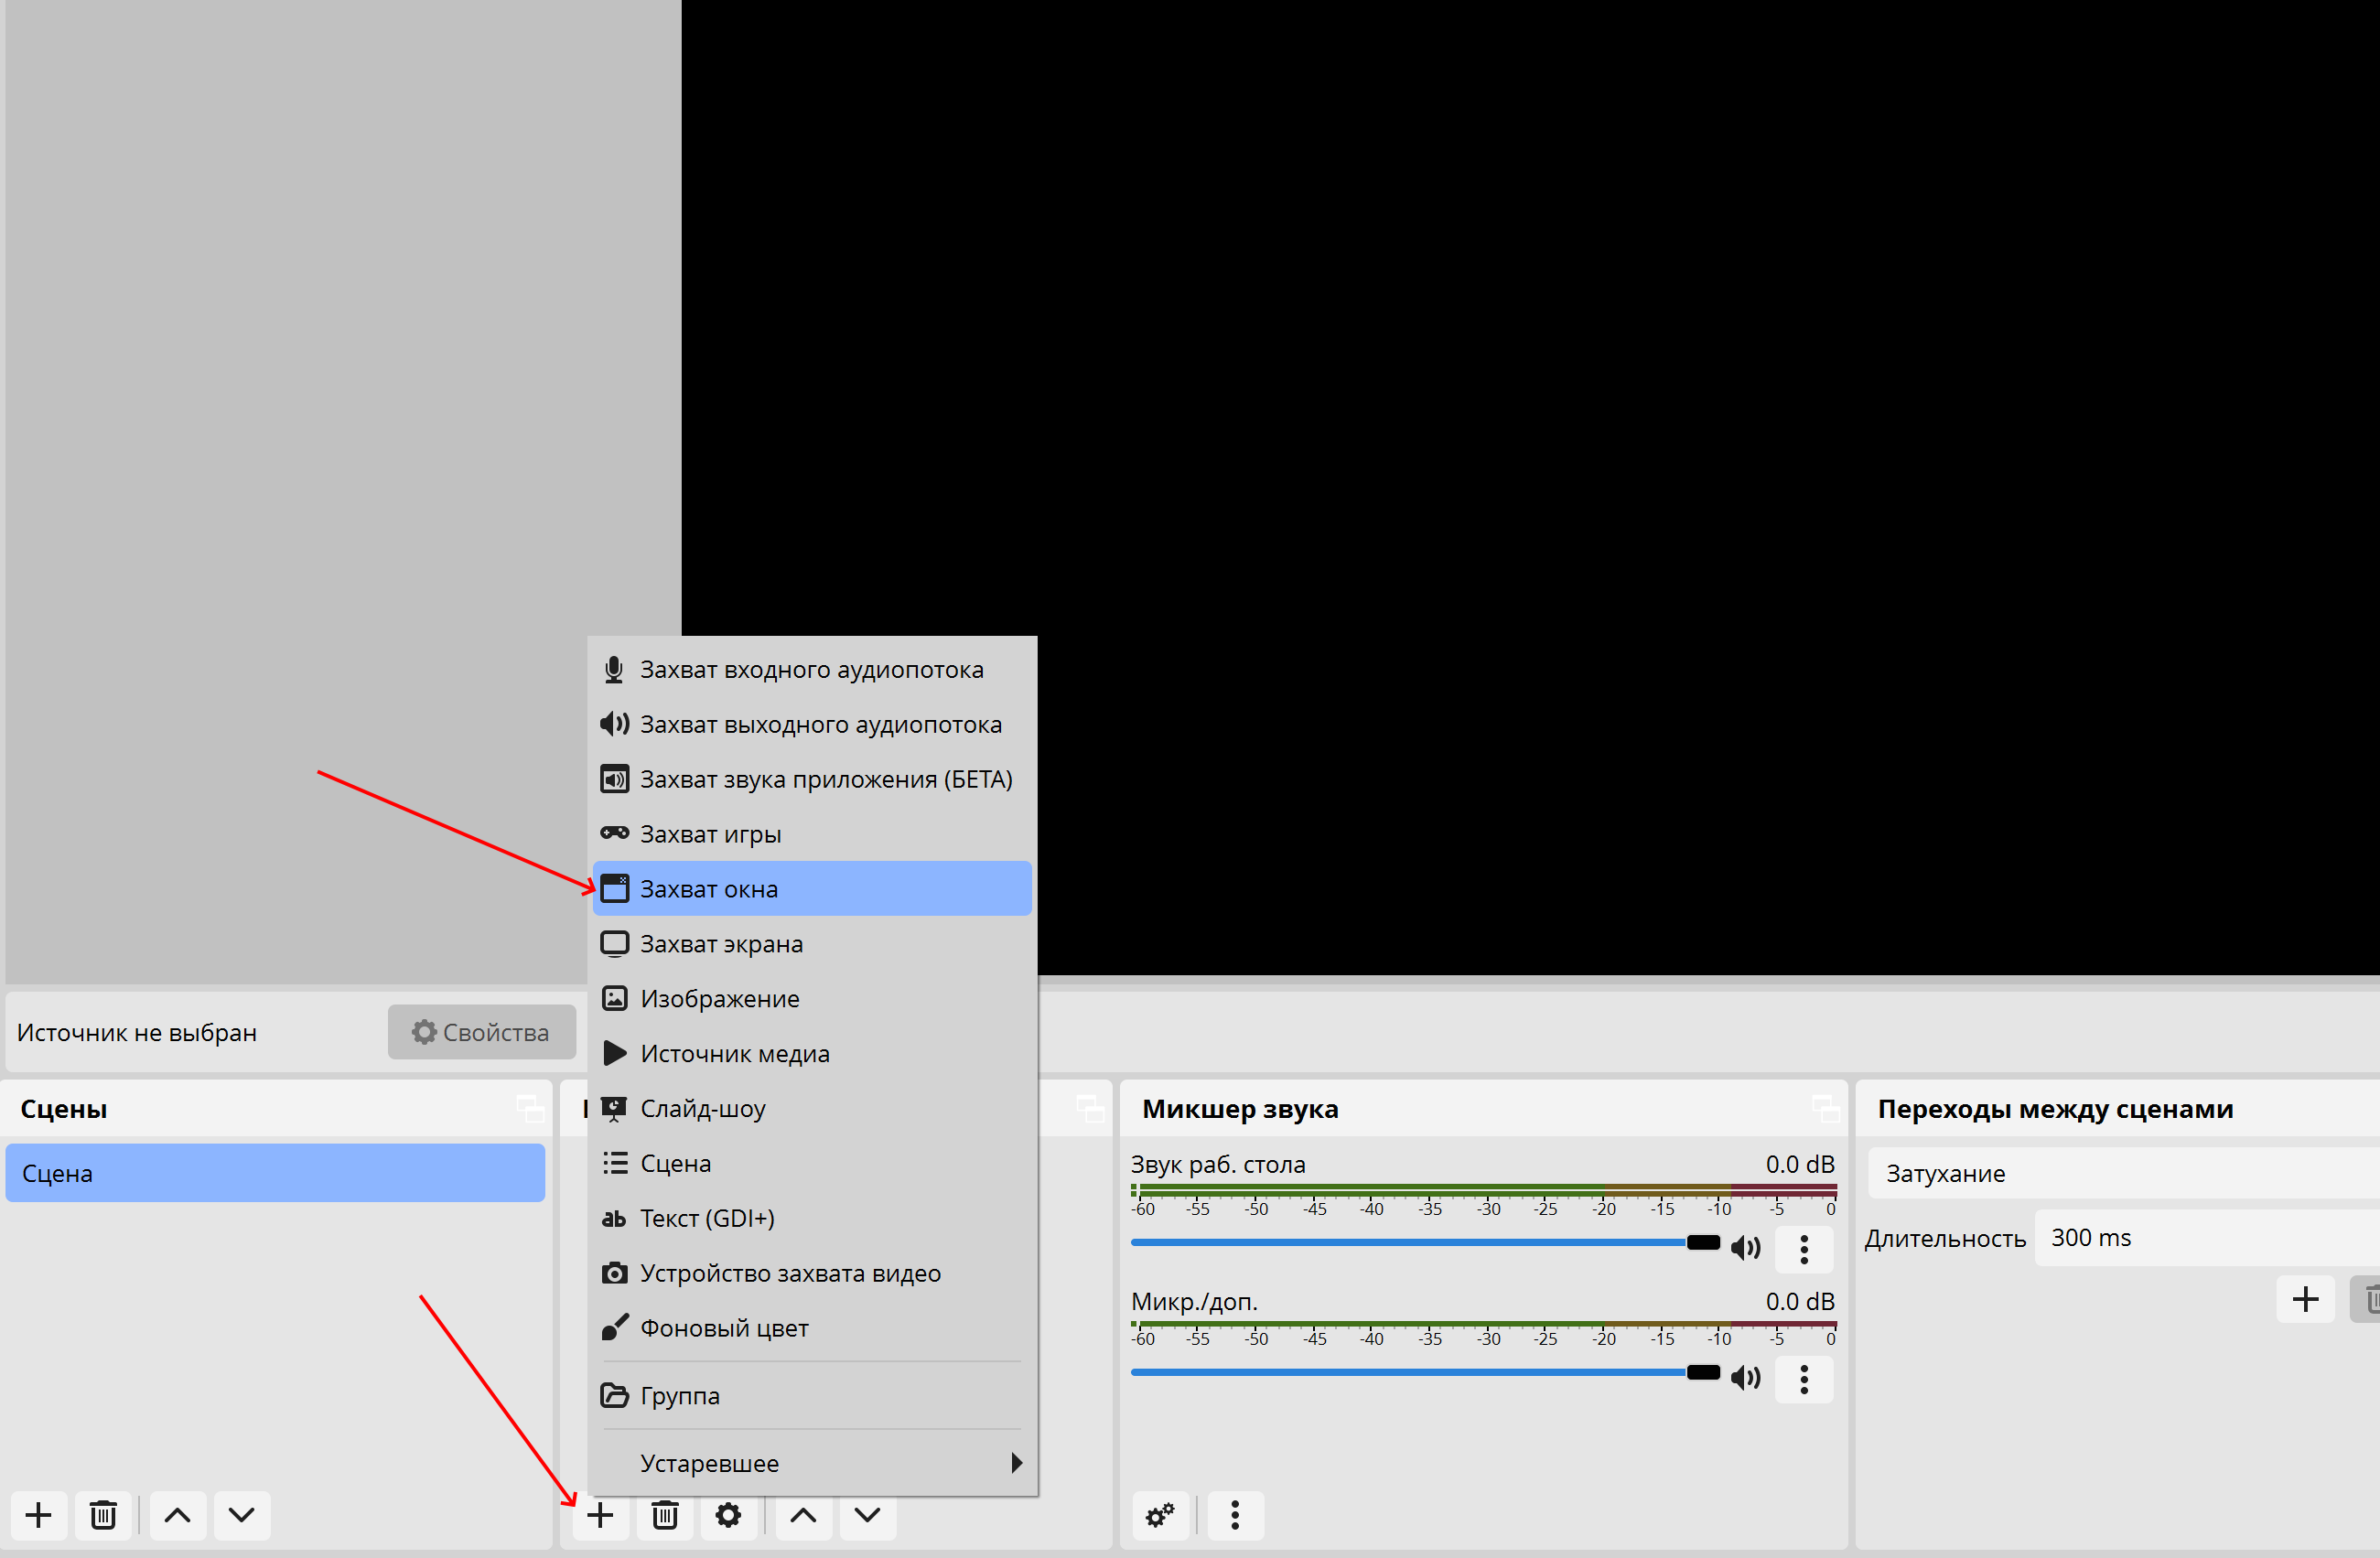Add a new scene with plus button
2380x1558 pixels.
(x=39, y=1515)
